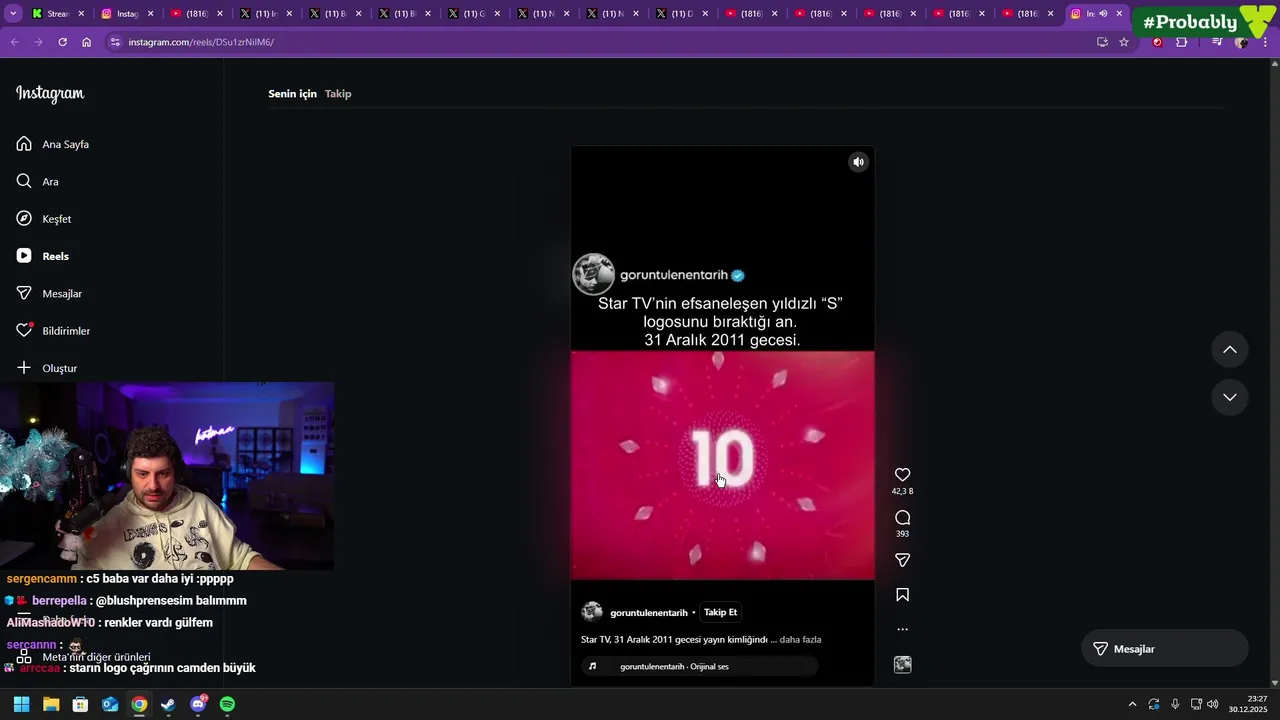This screenshot has height=720, width=1280.
Task: Reload the page with the refresh icon
Action: coord(62,42)
